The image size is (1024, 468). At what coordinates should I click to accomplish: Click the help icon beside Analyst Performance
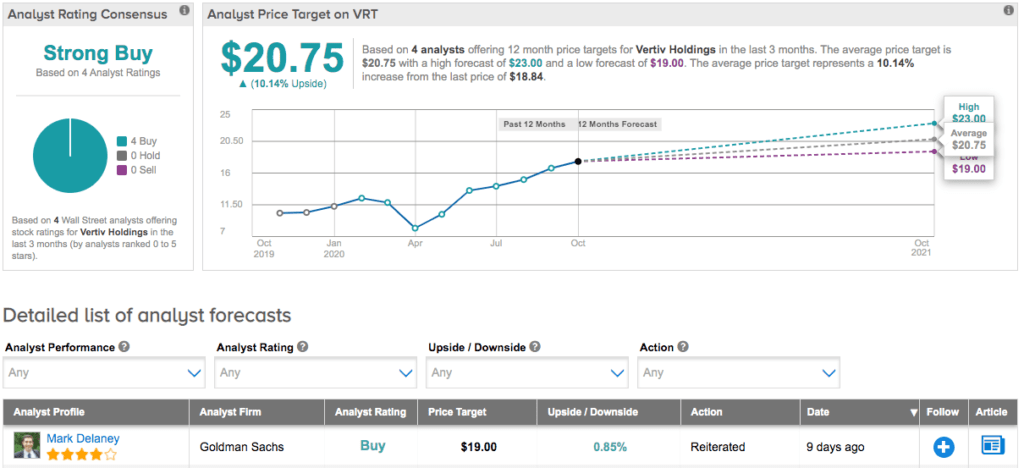[124, 347]
